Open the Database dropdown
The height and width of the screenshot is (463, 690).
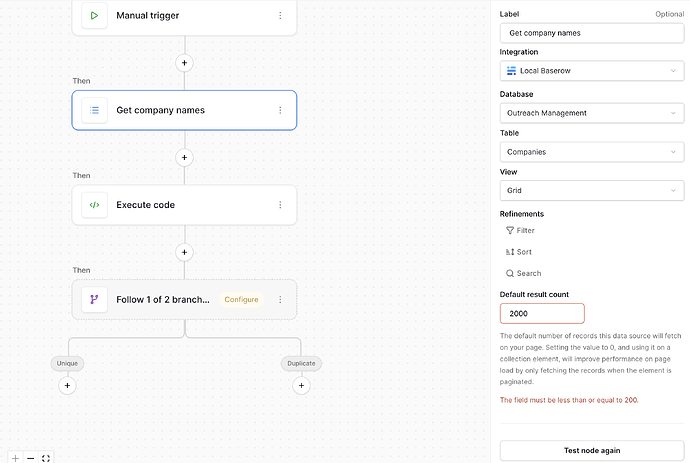[592, 113]
